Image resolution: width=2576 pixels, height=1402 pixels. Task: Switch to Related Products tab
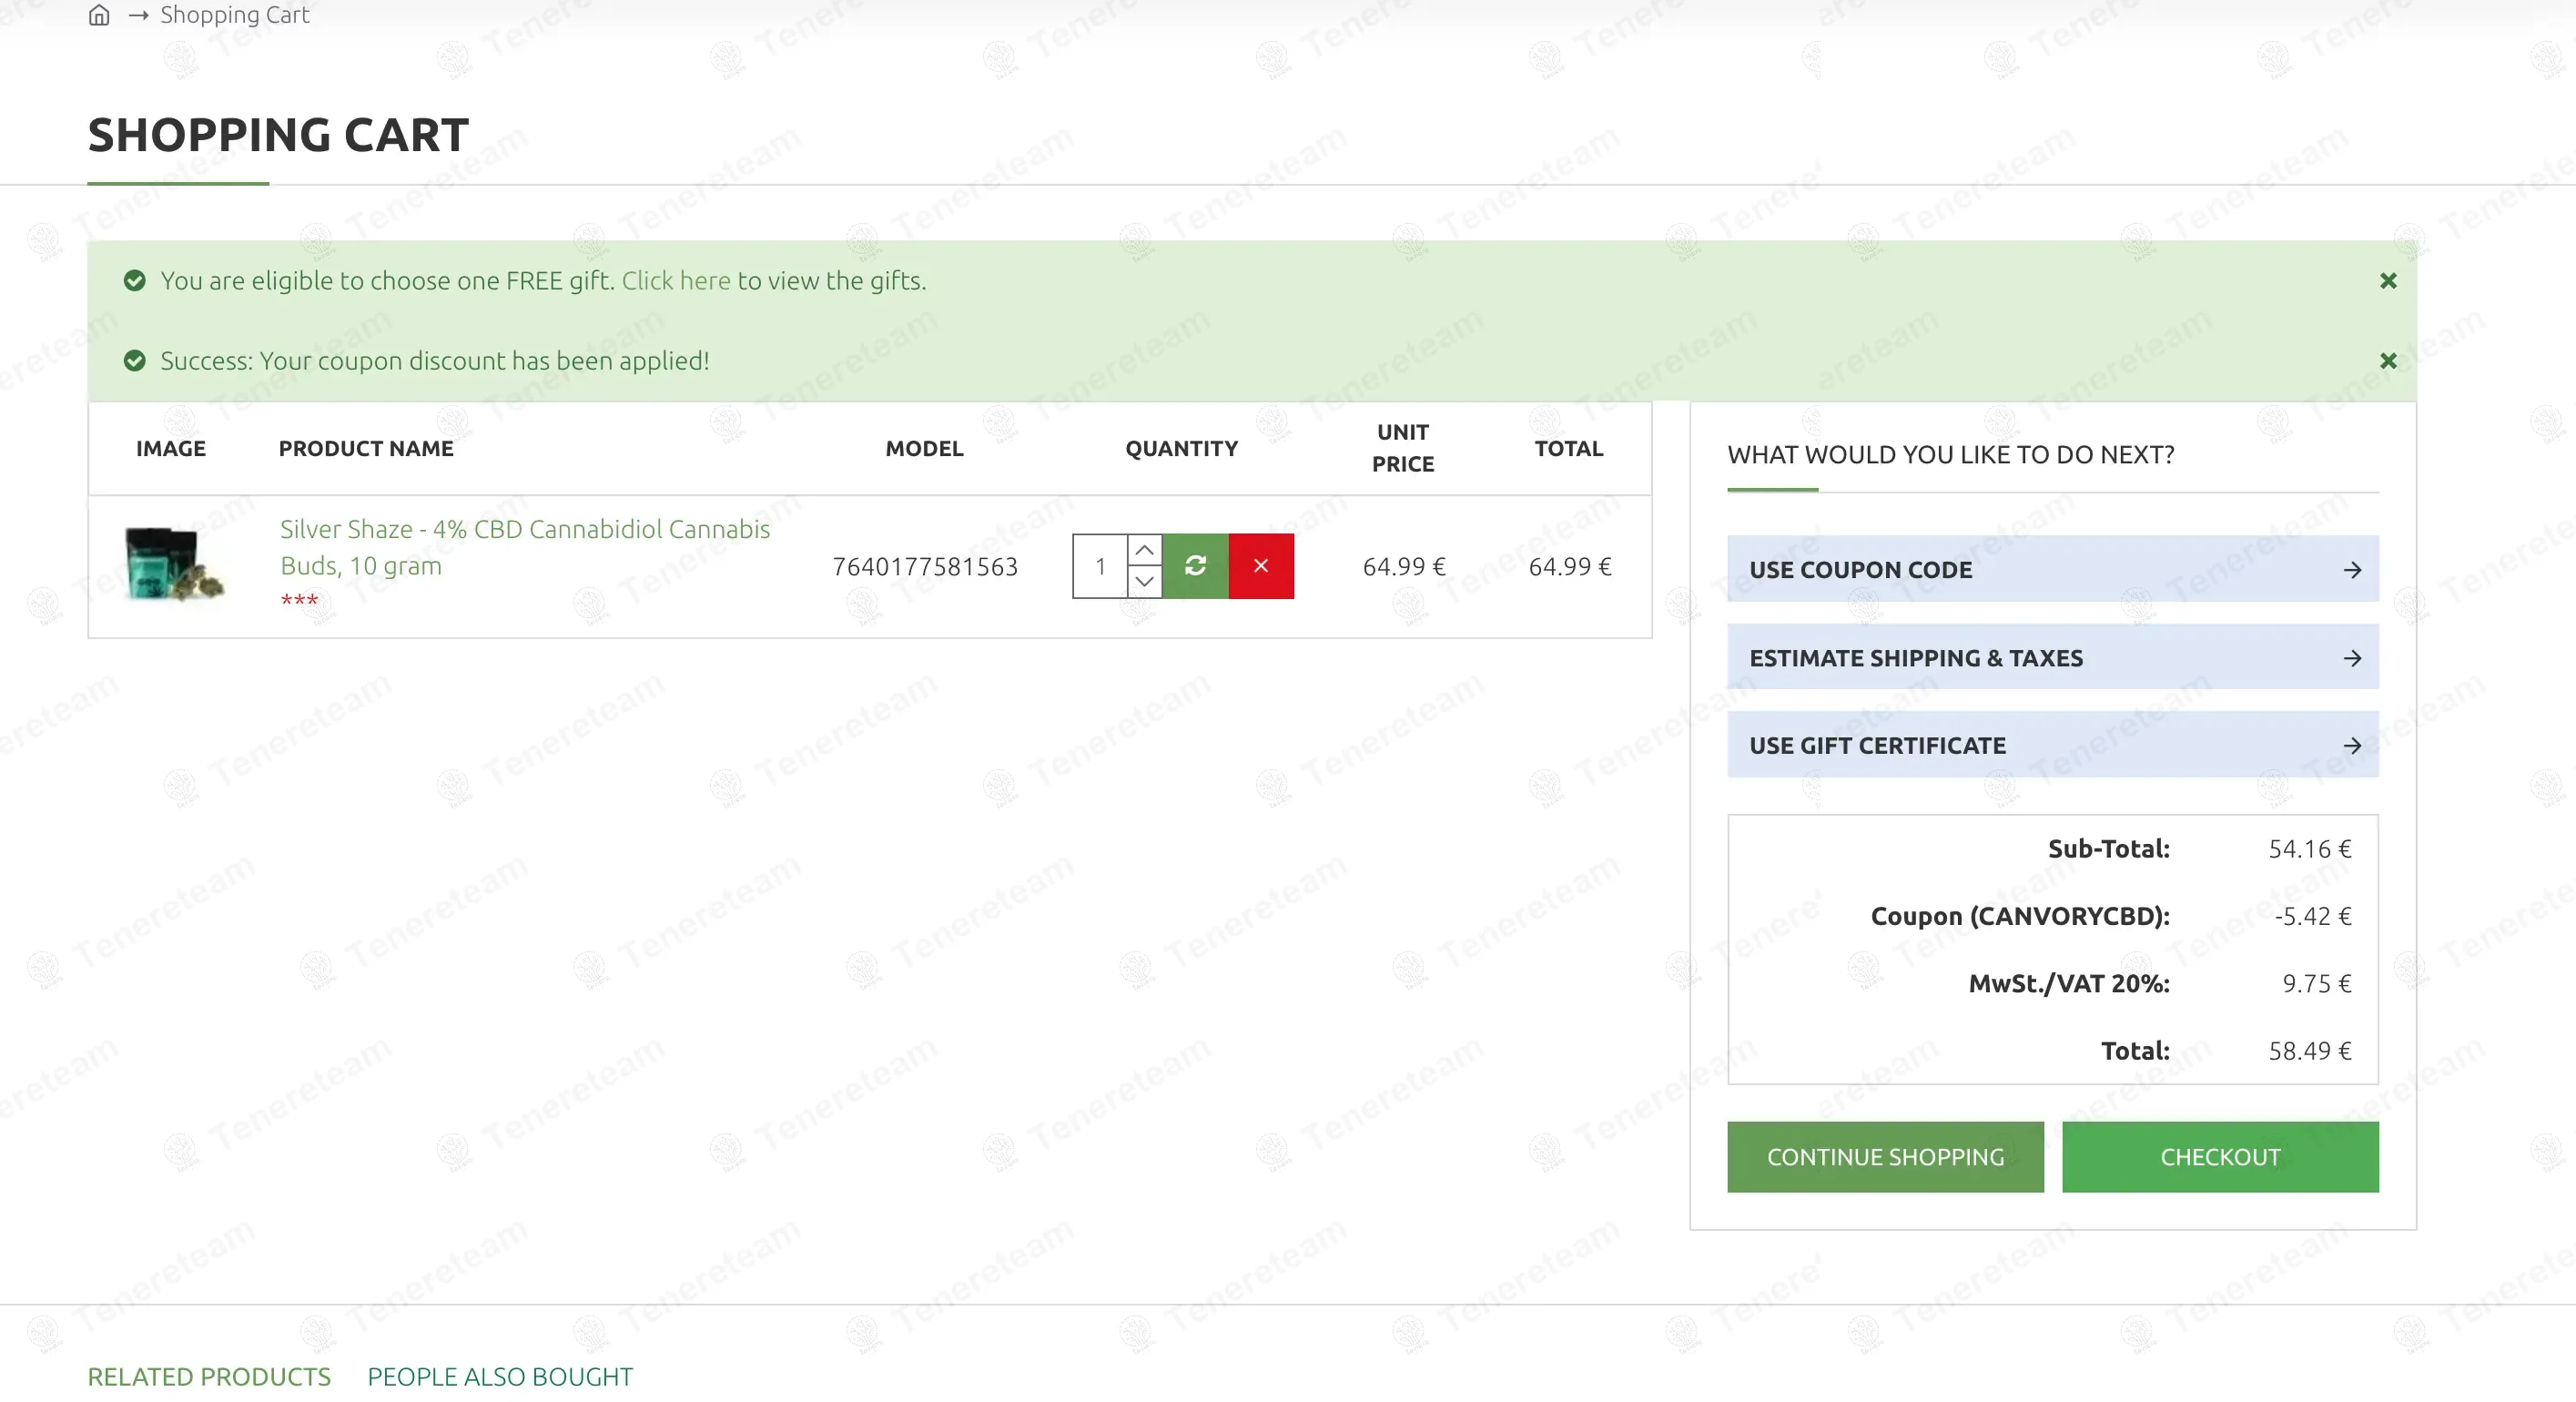click(x=209, y=1376)
